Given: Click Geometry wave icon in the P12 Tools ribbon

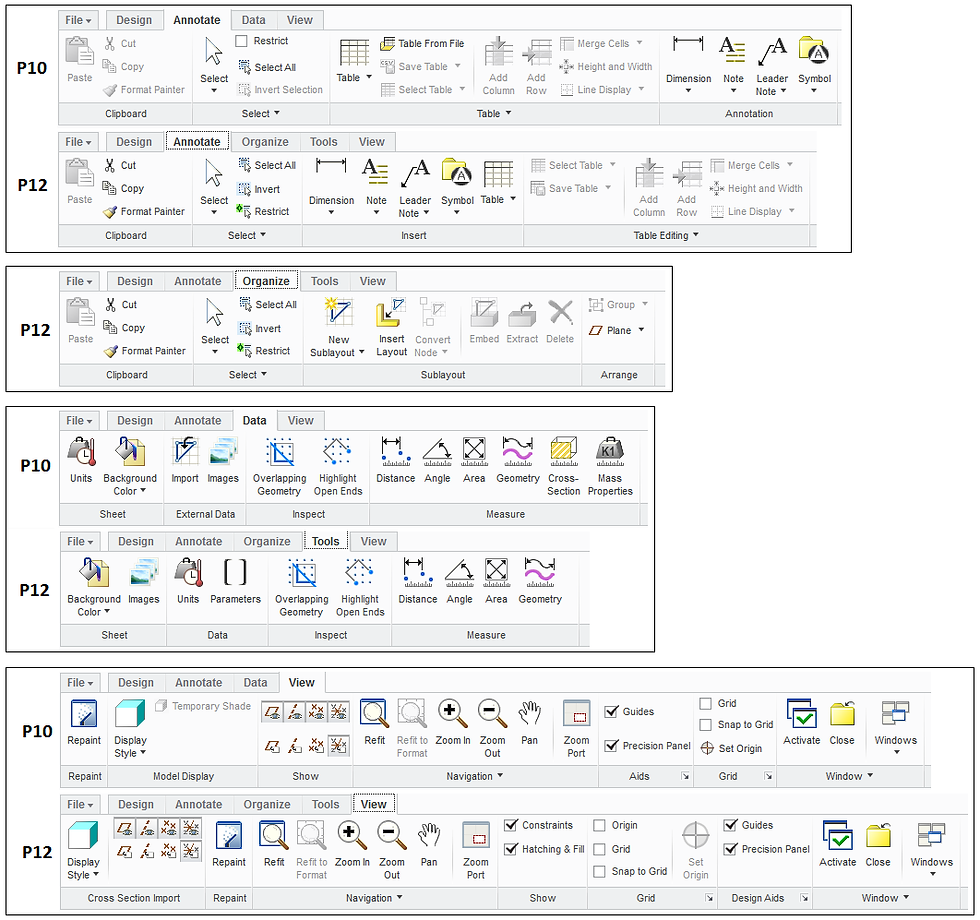Looking at the screenshot, I should point(540,572).
